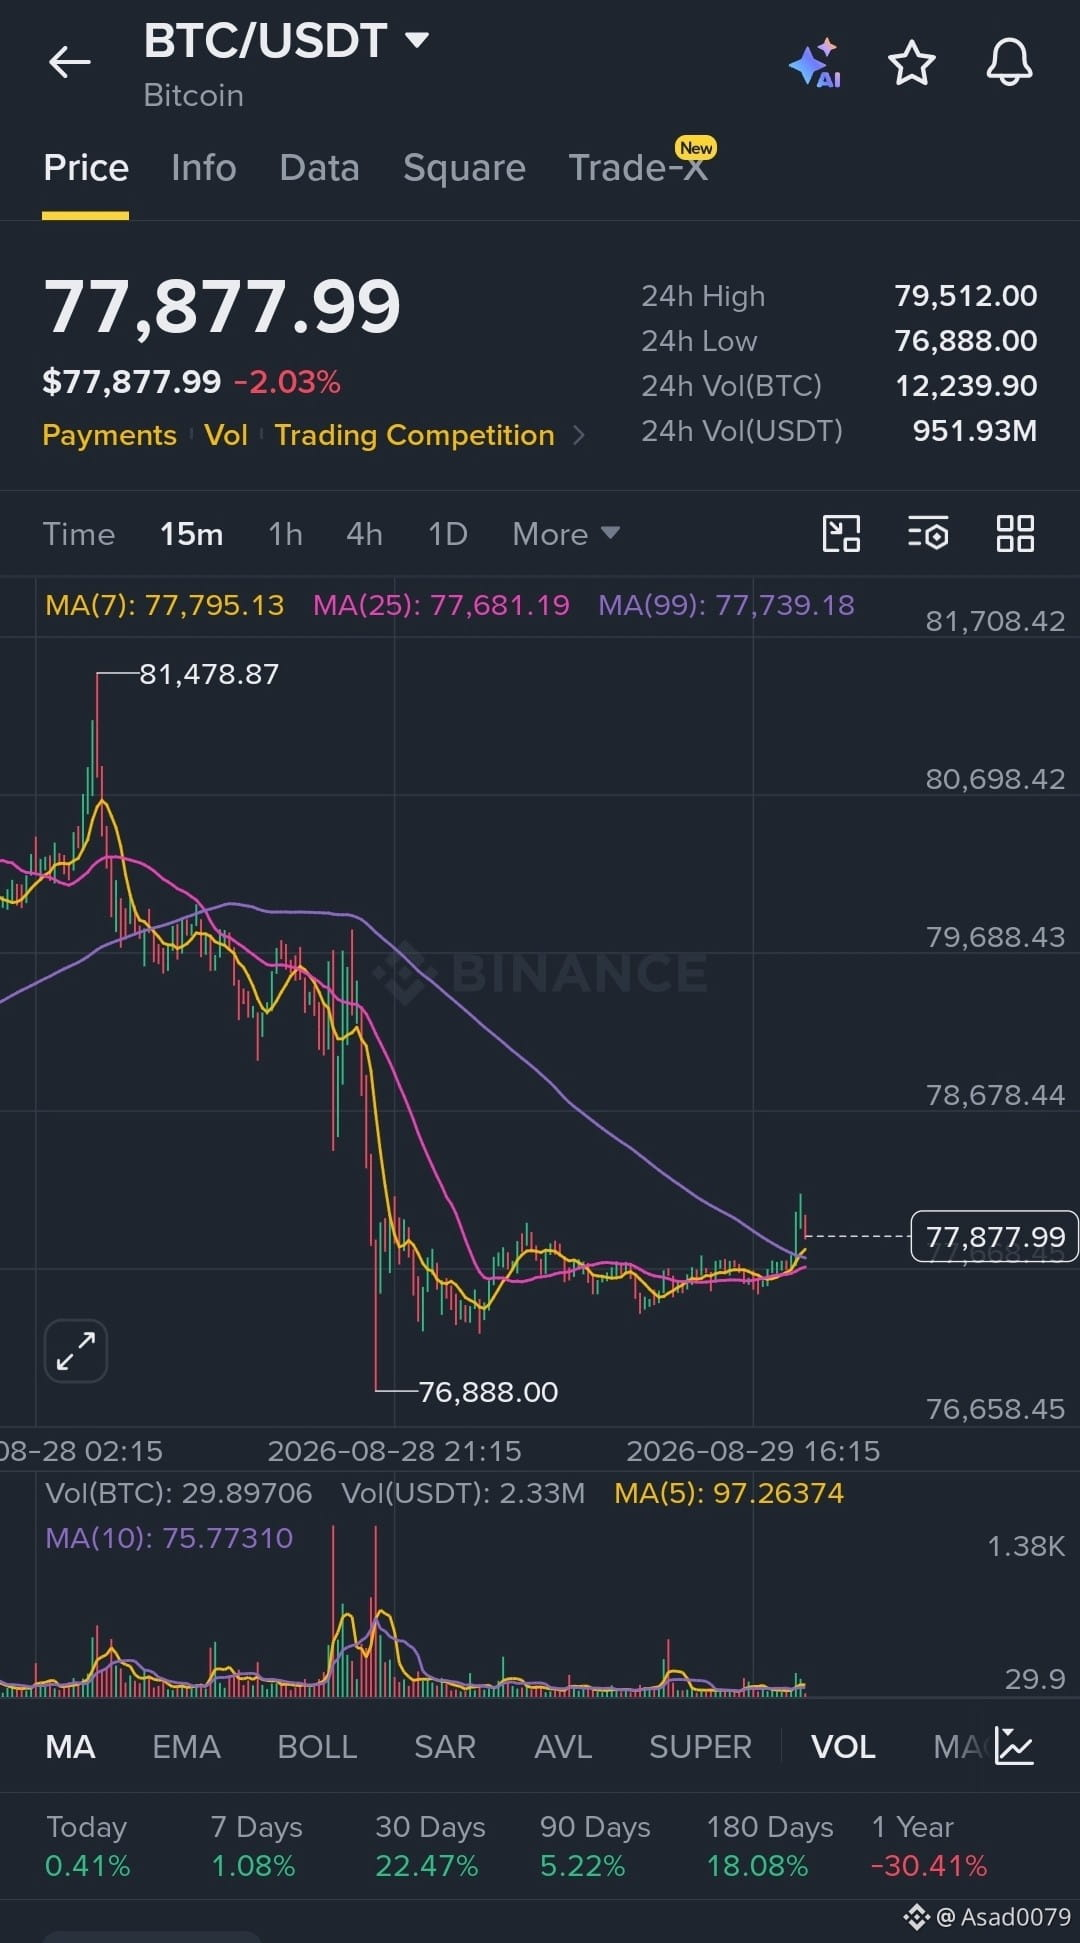Tap the Today 0.41% performance

[x=87, y=1846]
